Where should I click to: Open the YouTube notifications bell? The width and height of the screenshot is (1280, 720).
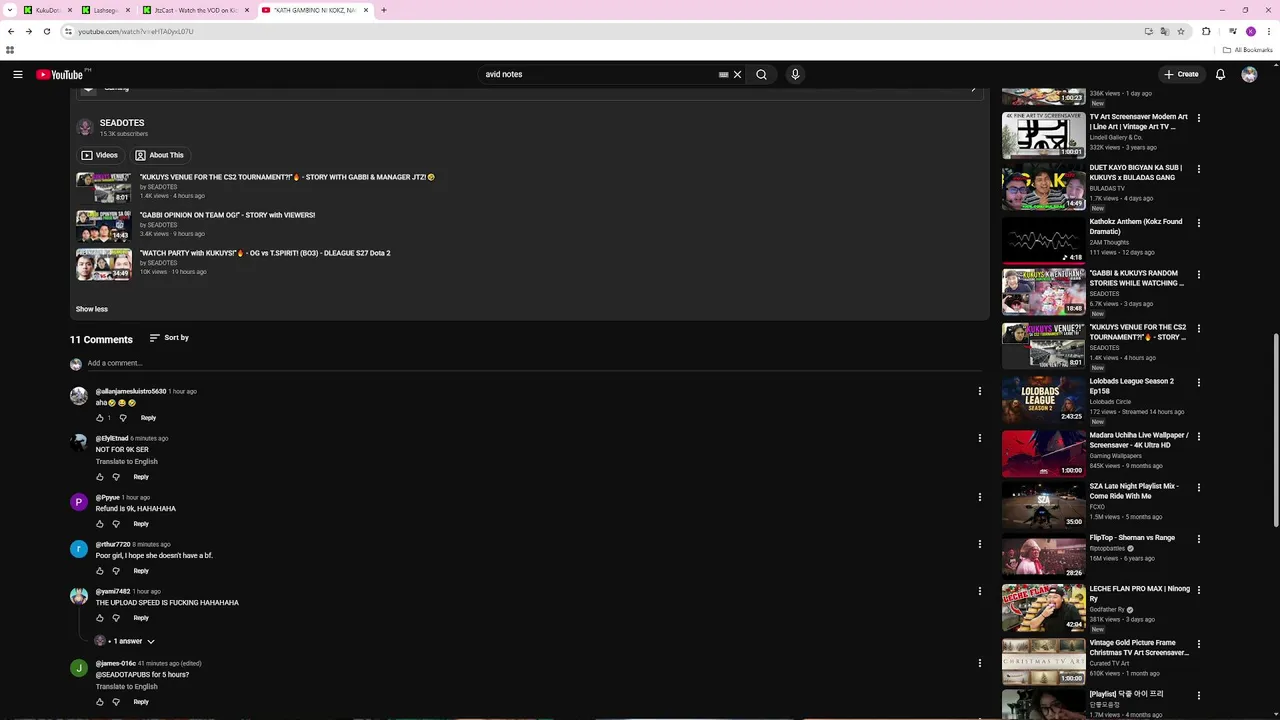(x=1220, y=74)
